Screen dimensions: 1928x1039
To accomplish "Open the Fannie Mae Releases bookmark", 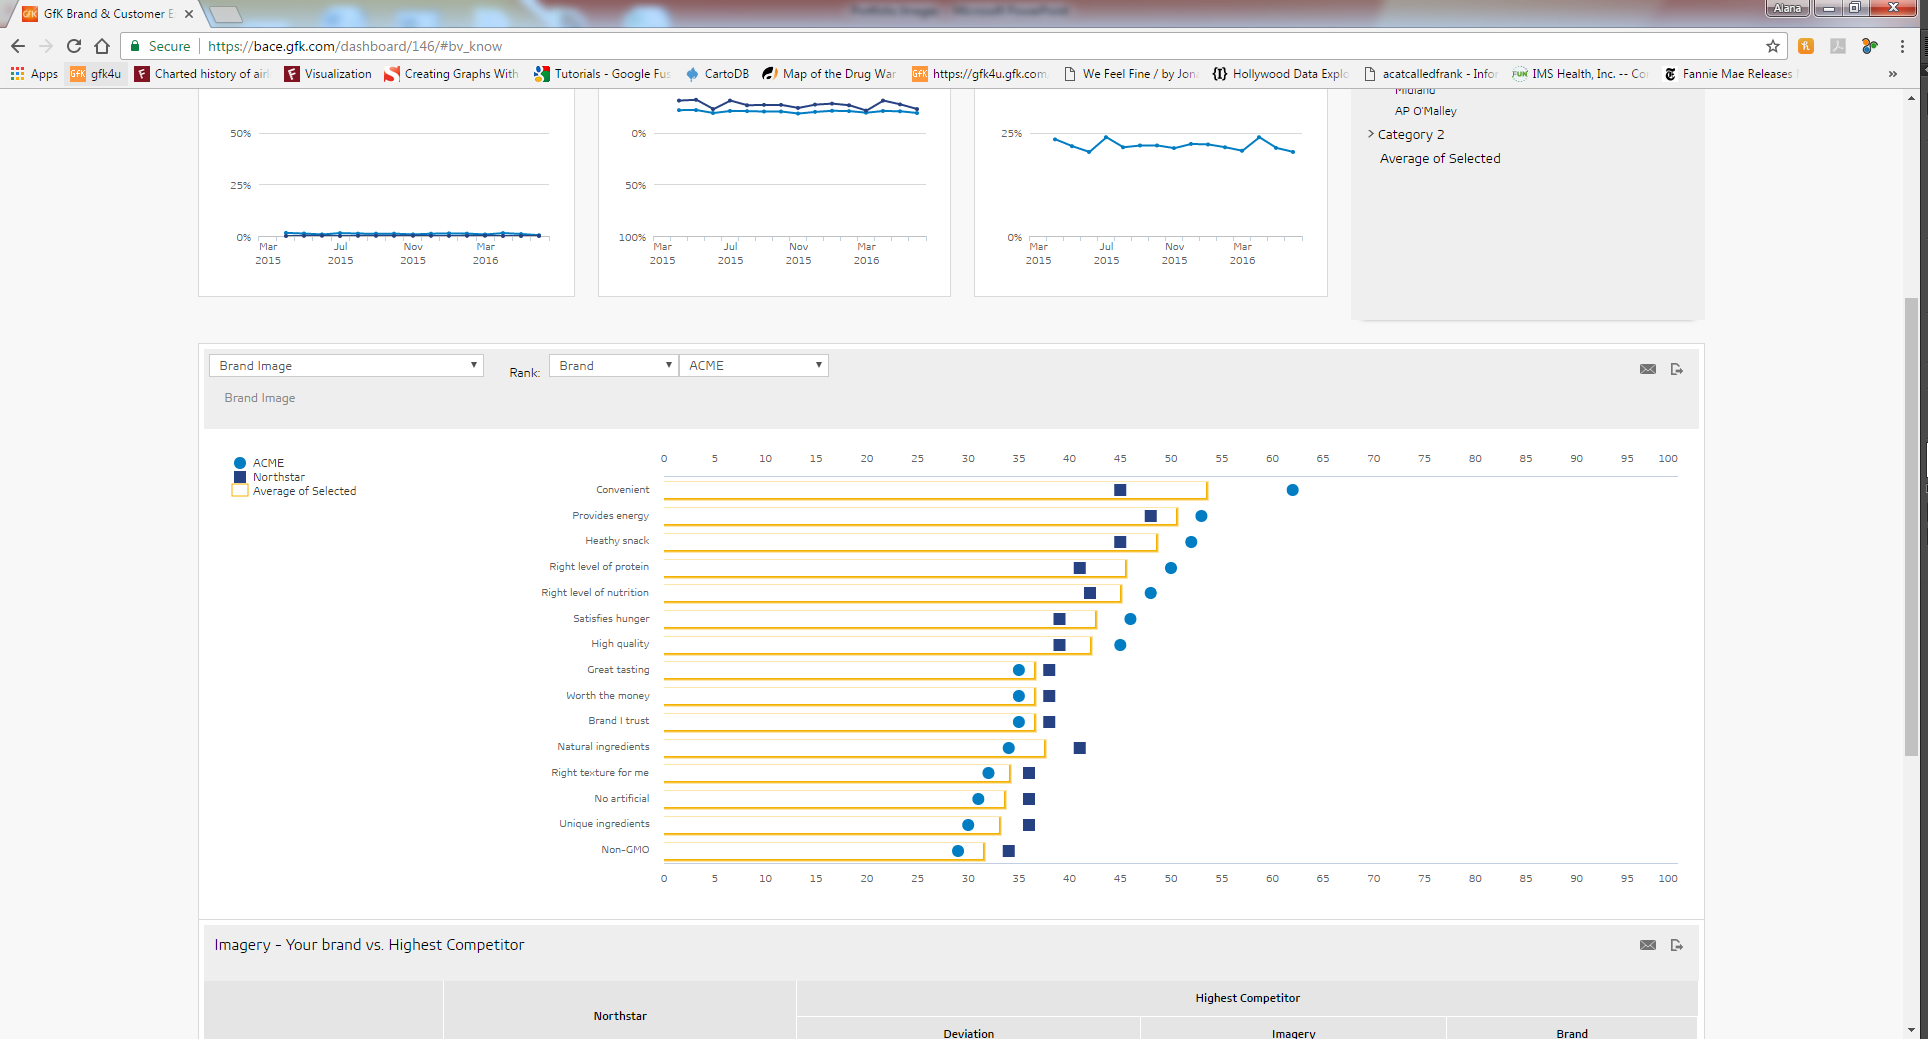I will [1730, 74].
